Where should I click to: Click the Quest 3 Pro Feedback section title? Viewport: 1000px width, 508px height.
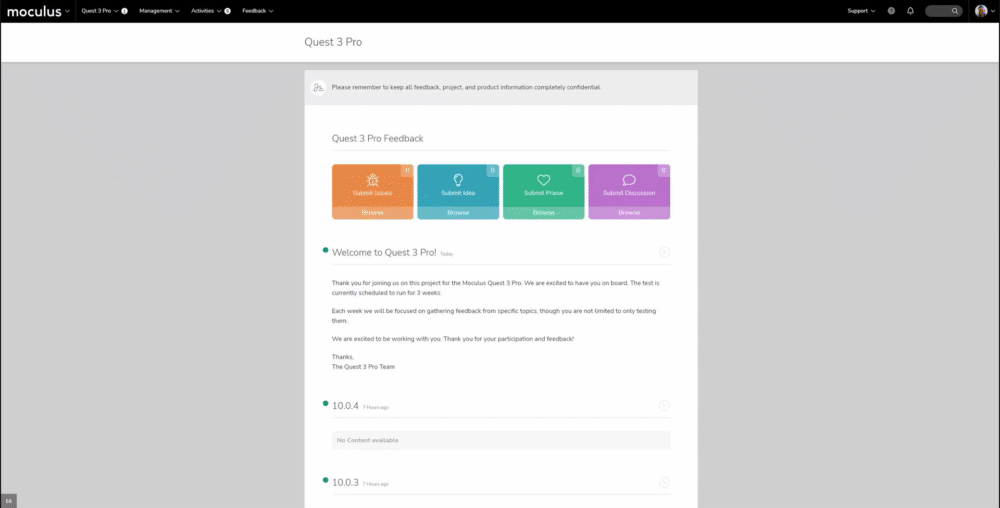[x=378, y=138]
